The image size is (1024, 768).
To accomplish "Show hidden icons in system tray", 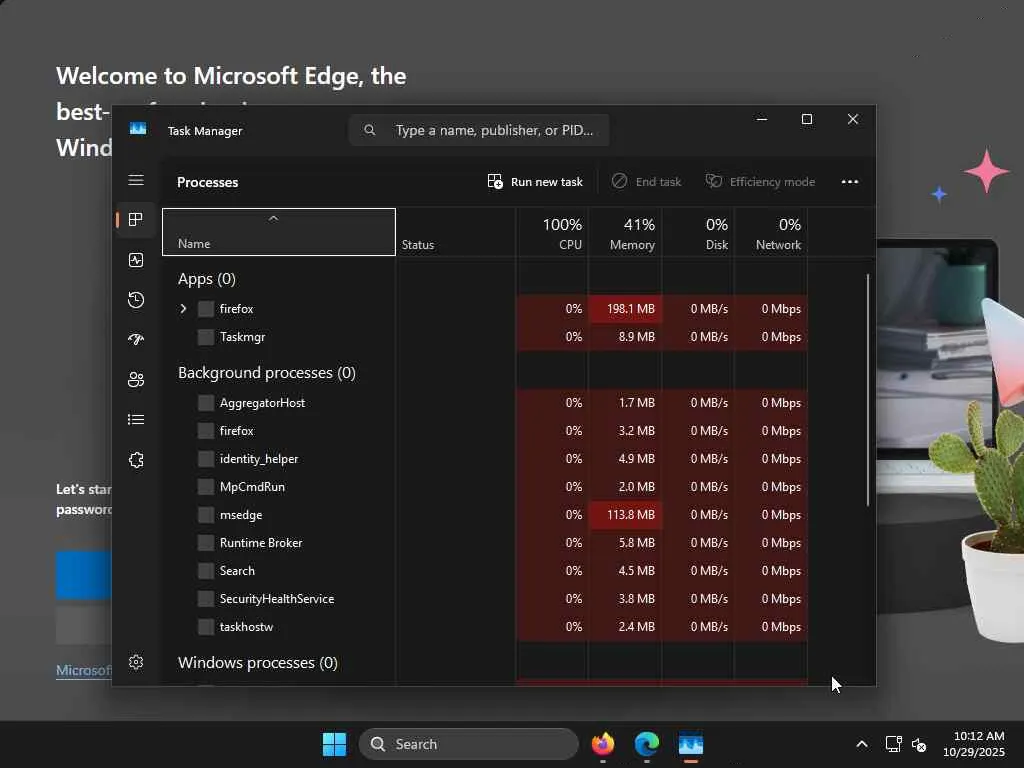I will (862, 744).
